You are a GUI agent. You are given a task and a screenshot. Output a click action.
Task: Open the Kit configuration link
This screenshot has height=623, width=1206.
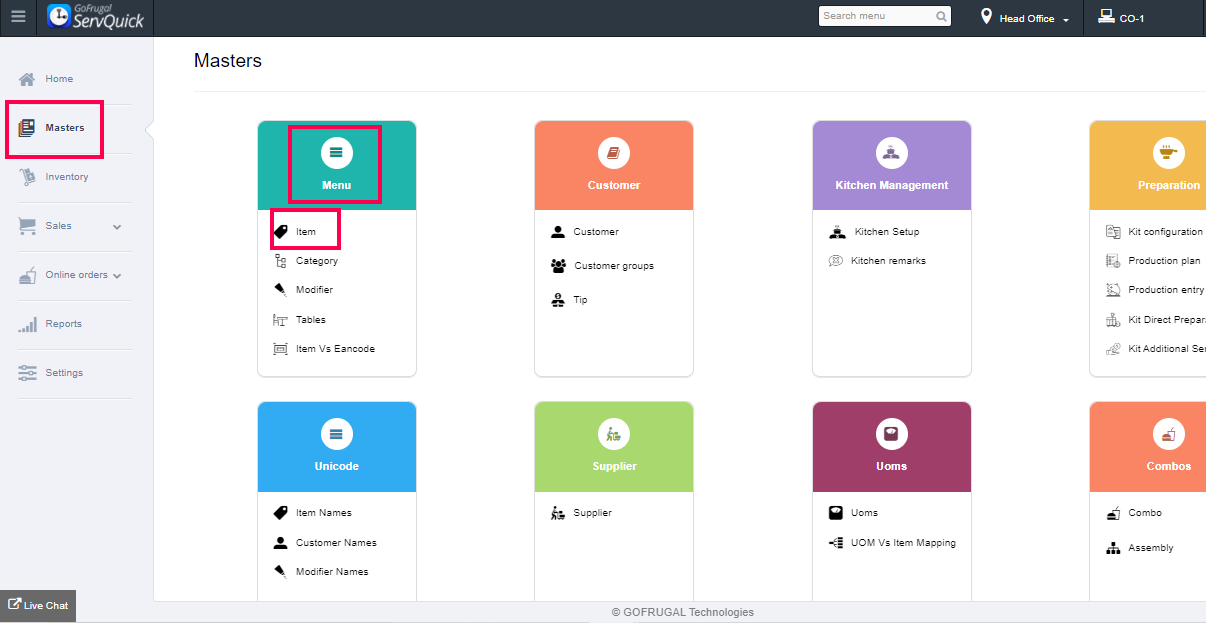(x=1166, y=232)
